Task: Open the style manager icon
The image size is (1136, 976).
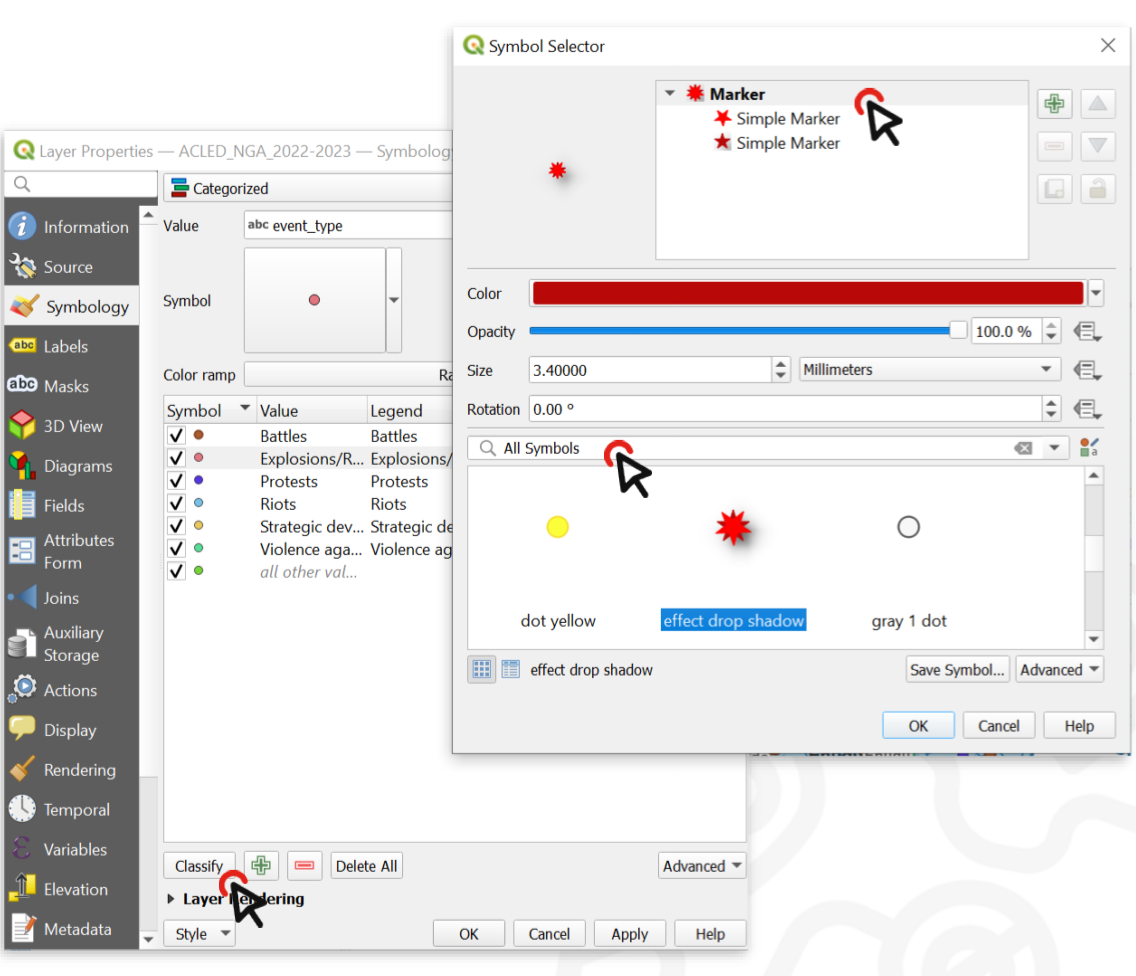Action: pos(1089,448)
